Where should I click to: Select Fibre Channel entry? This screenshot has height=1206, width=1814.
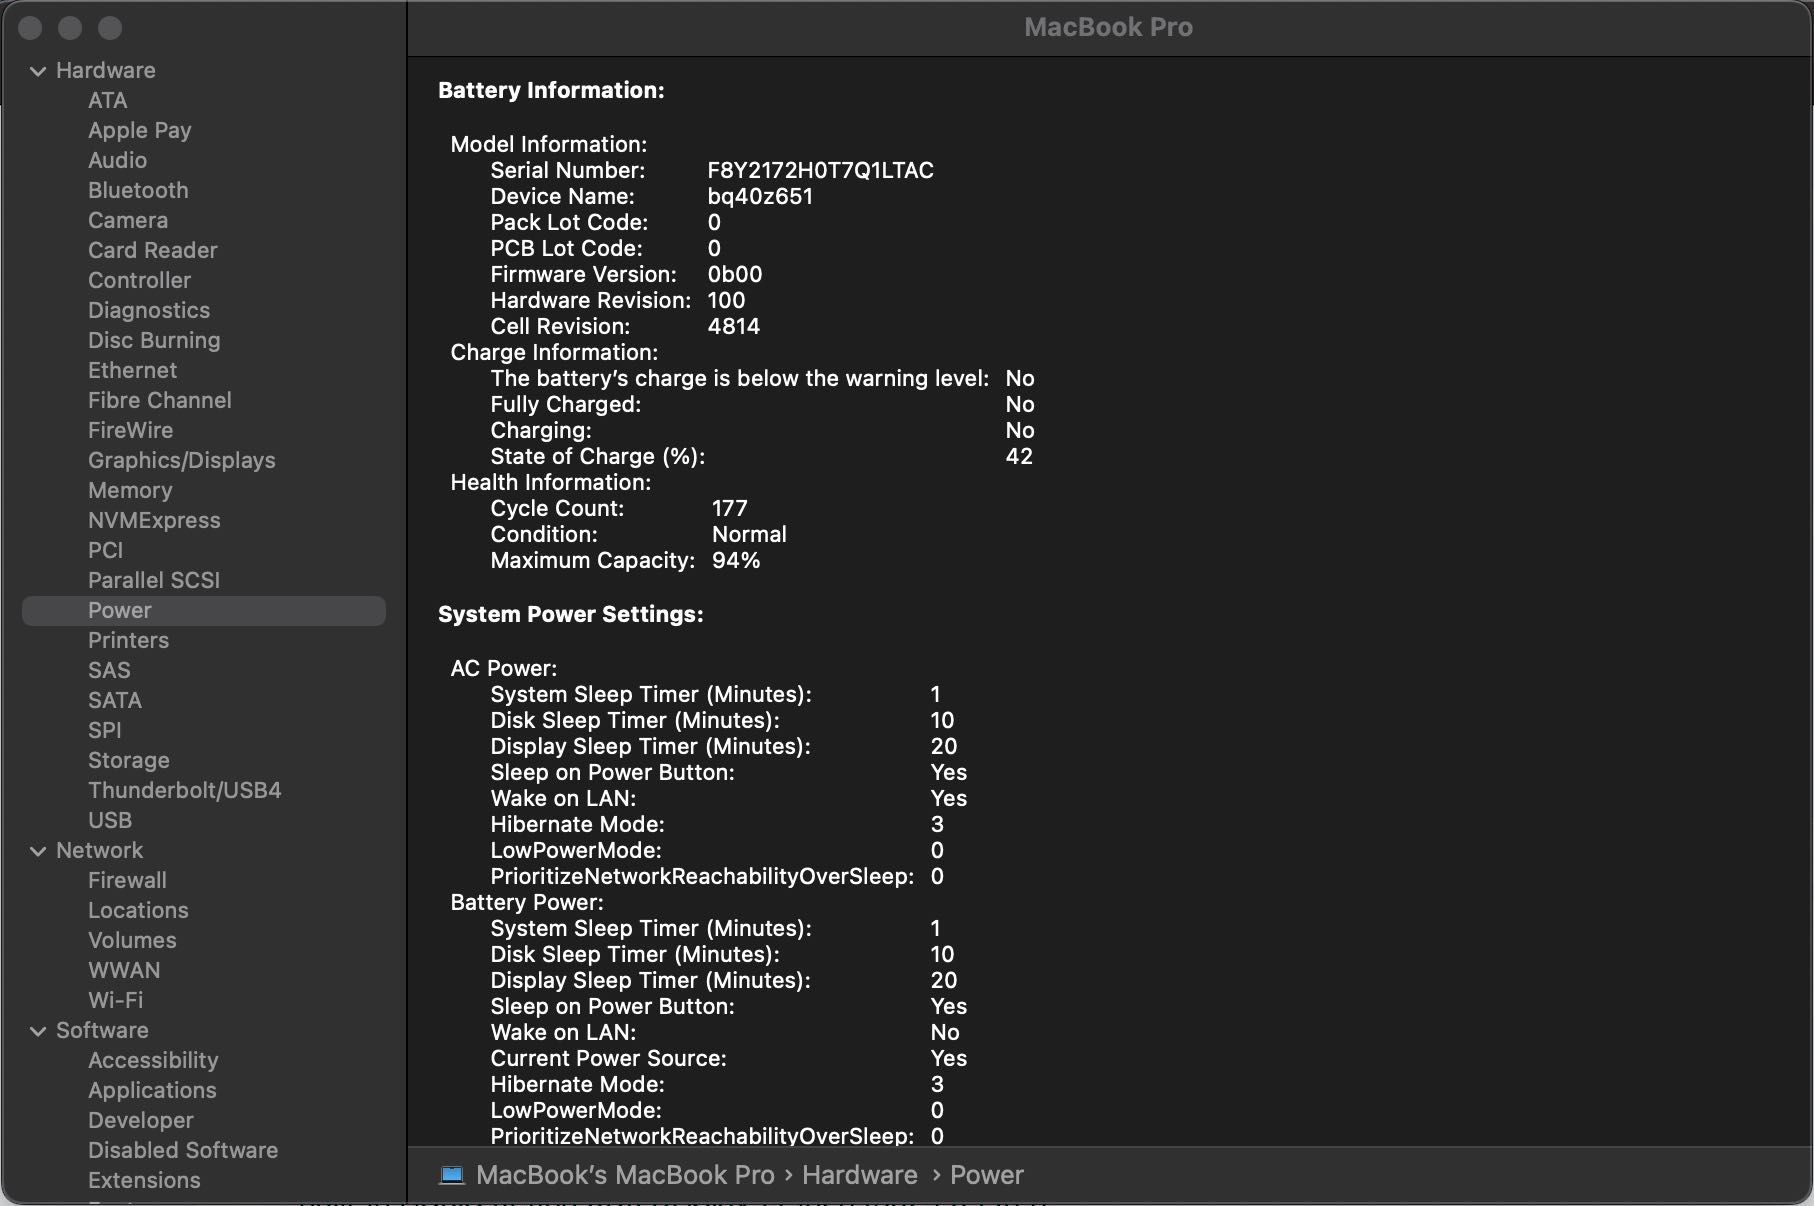tap(159, 401)
